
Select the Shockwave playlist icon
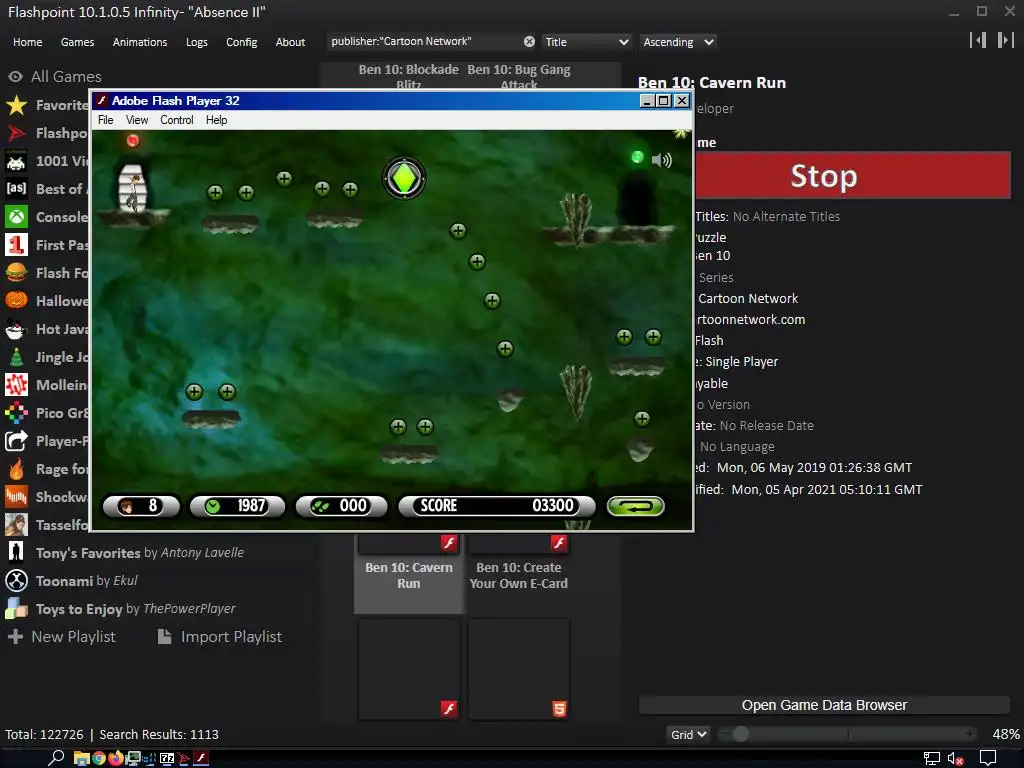pos(16,497)
